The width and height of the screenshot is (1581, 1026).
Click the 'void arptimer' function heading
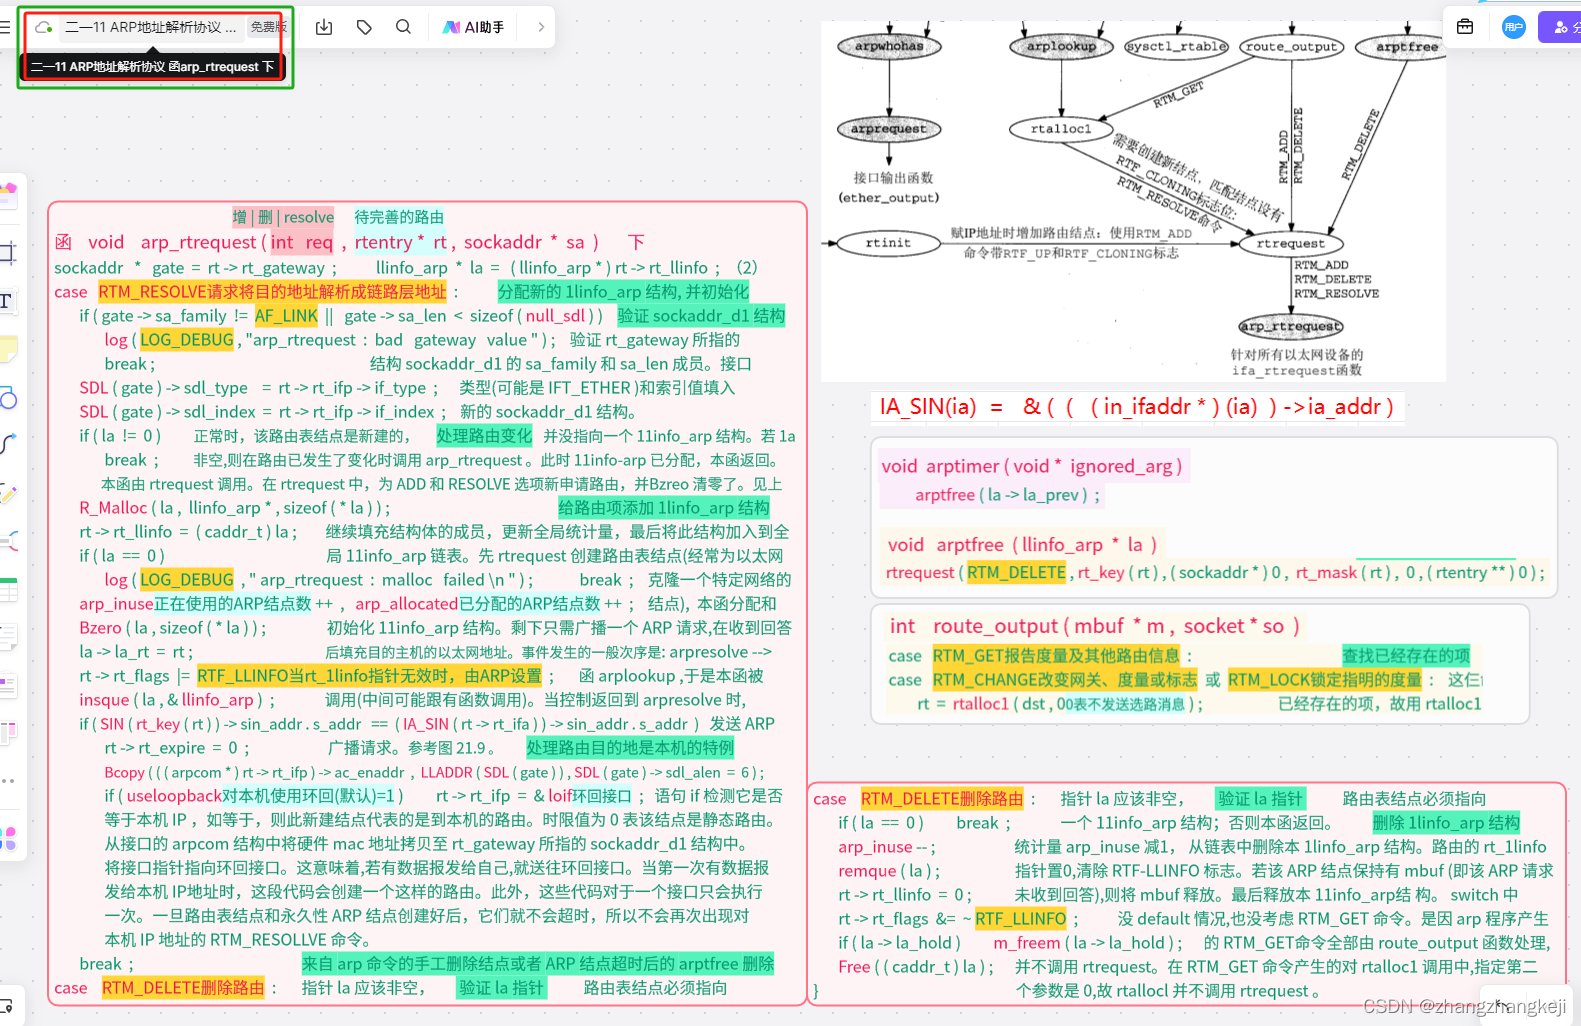1031,466
